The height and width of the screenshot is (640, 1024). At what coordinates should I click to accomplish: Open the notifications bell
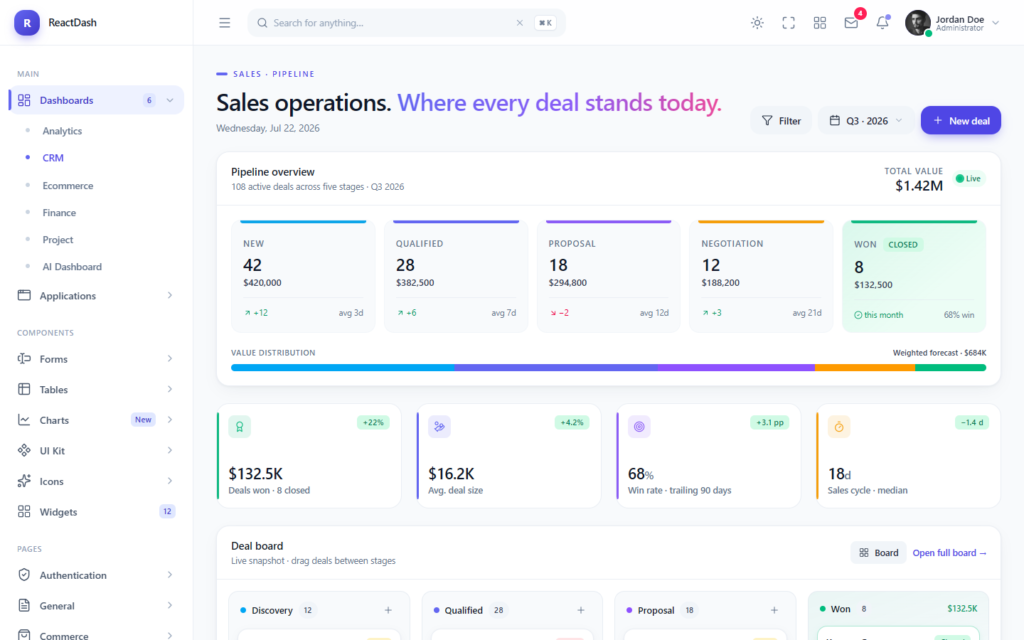(882, 23)
